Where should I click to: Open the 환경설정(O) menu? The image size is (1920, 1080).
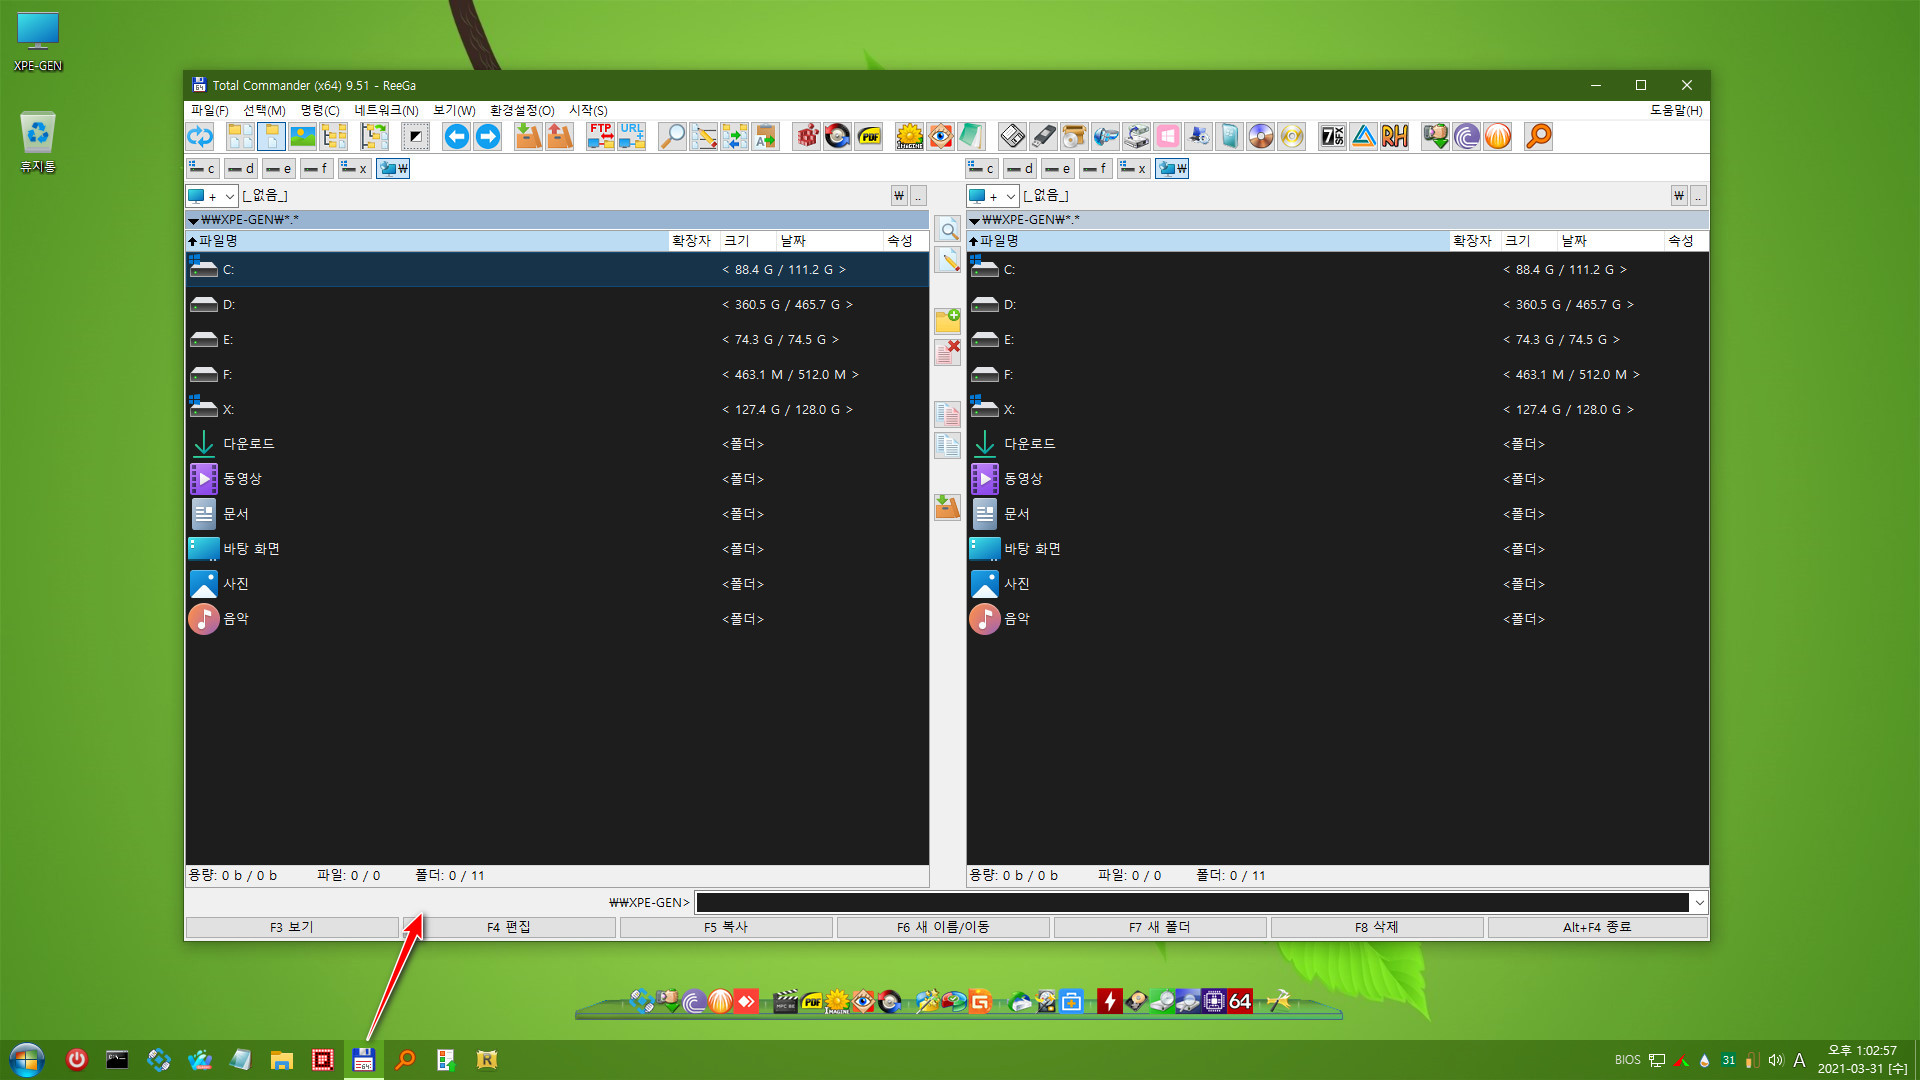(x=522, y=110)
